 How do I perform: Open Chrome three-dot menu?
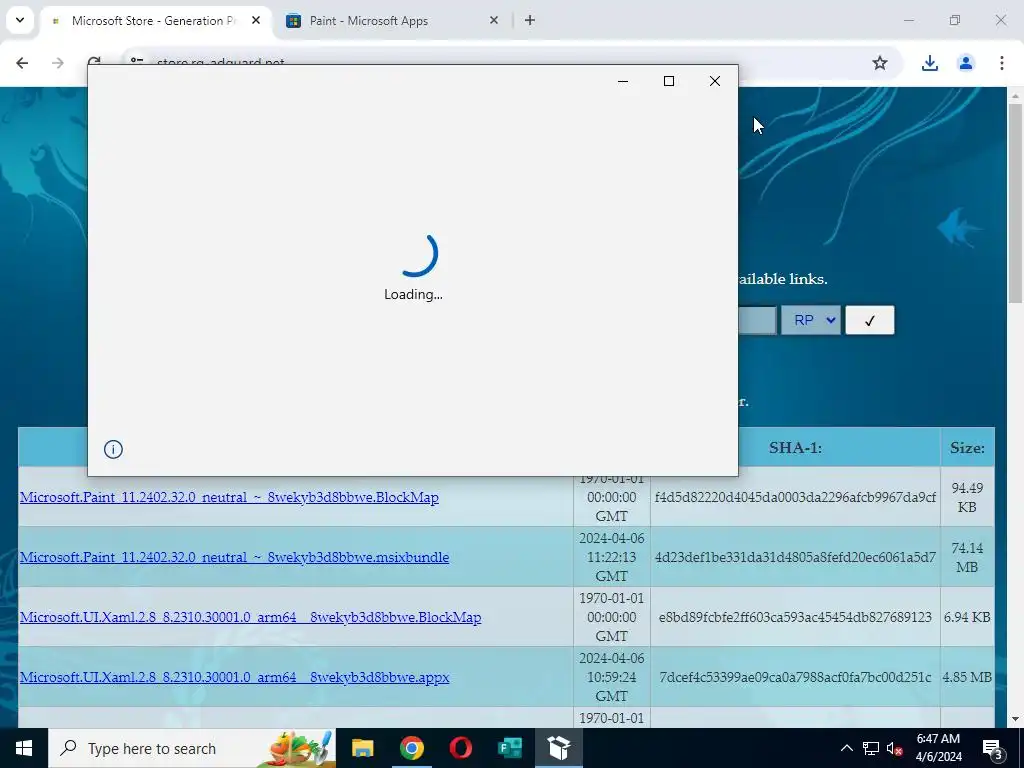point(1001,63)
